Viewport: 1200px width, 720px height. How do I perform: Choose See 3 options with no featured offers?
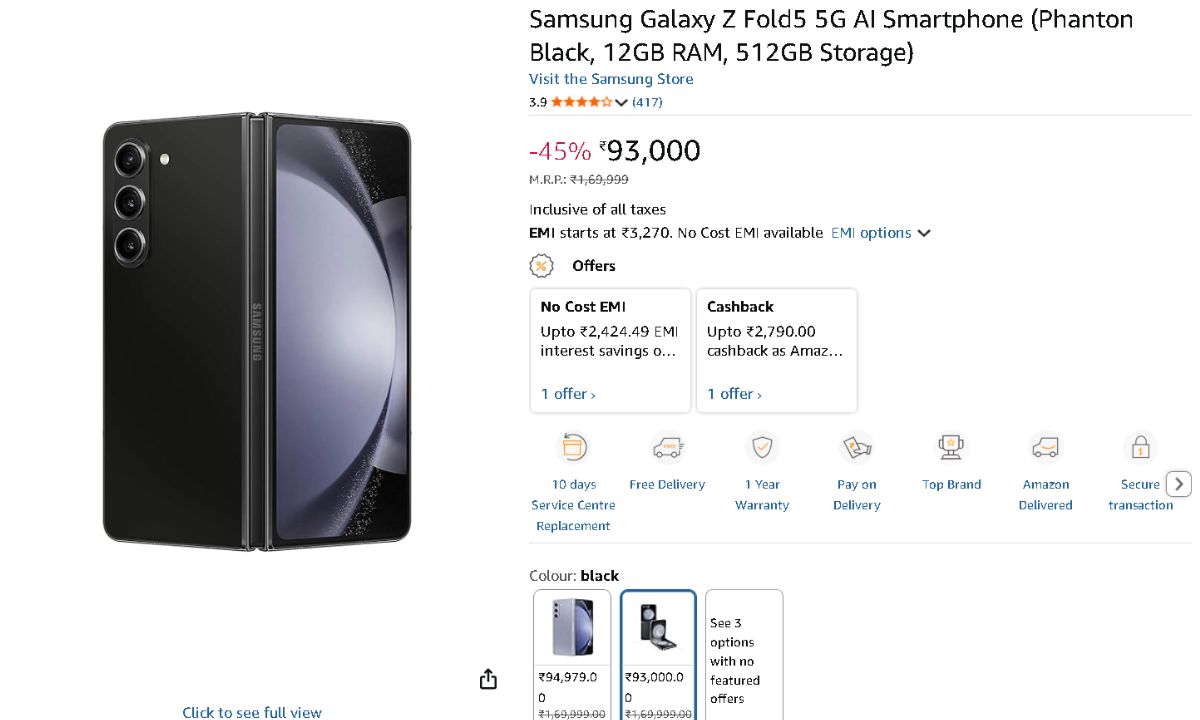744,655
